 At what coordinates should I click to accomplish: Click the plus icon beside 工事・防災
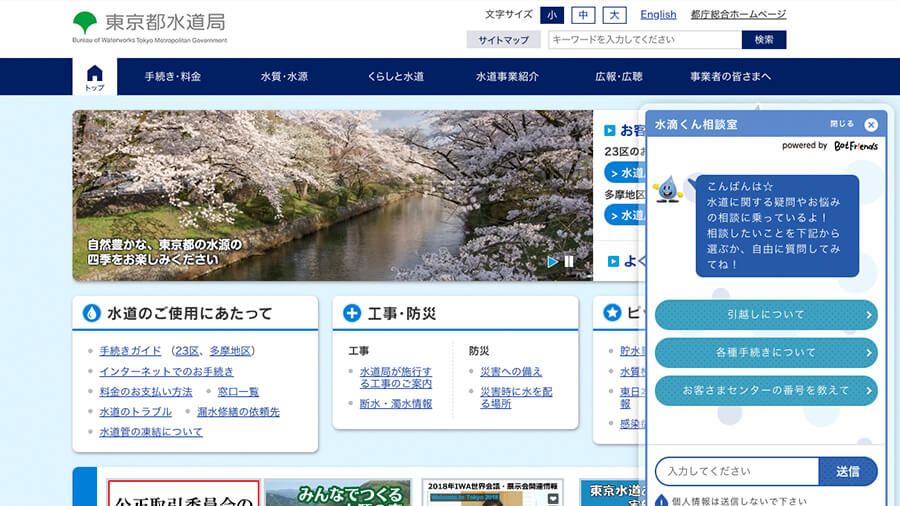coord(352,313)
